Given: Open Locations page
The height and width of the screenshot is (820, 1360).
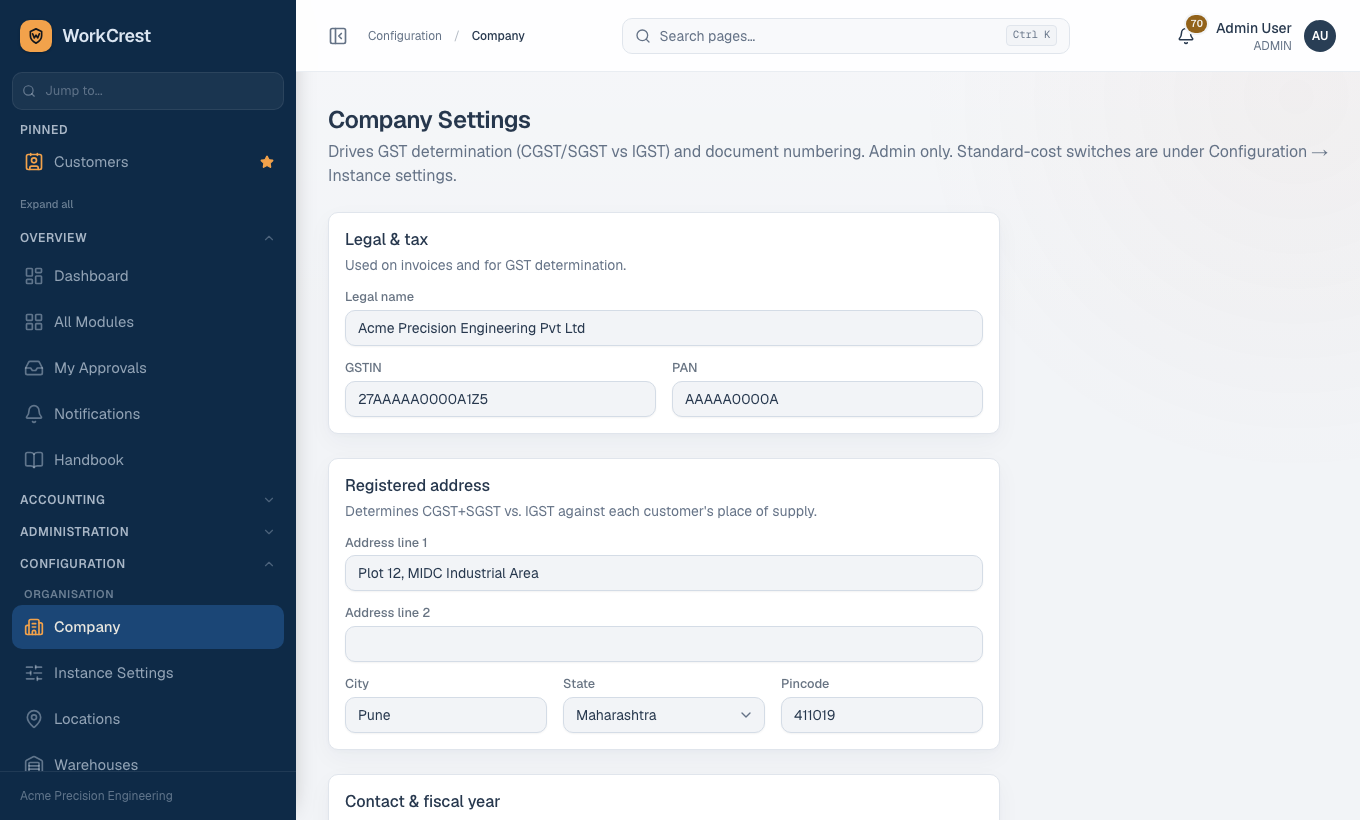Looking at the screenshot, I should [148, 719].
